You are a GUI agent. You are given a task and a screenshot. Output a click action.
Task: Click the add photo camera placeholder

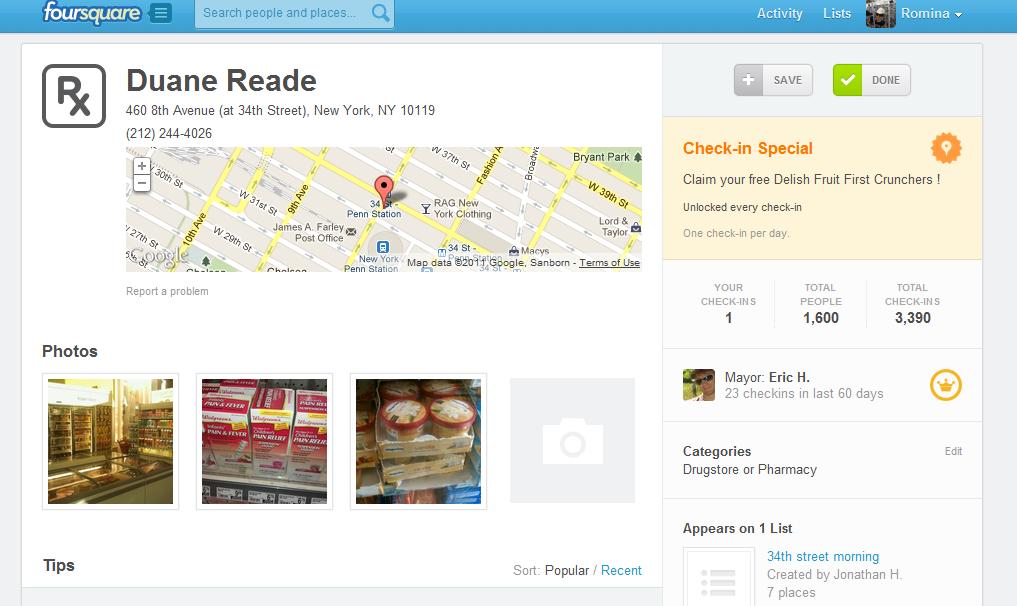pos(572,441)
